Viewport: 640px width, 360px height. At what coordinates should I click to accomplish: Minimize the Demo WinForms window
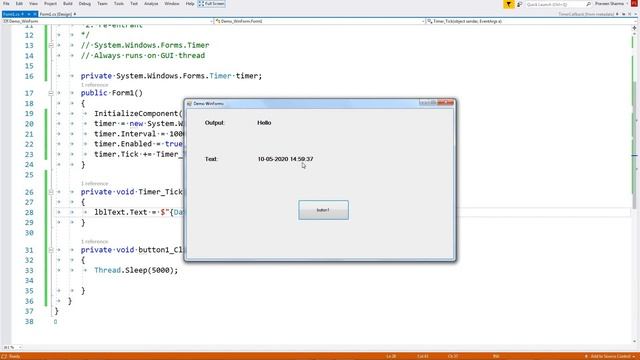click(424, 102)
